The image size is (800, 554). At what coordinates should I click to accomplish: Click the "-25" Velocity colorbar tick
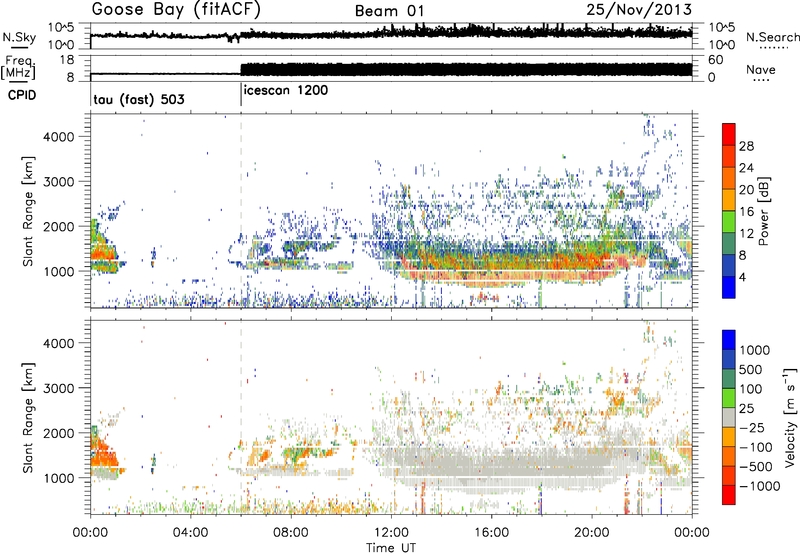click(x=752, y=427)
